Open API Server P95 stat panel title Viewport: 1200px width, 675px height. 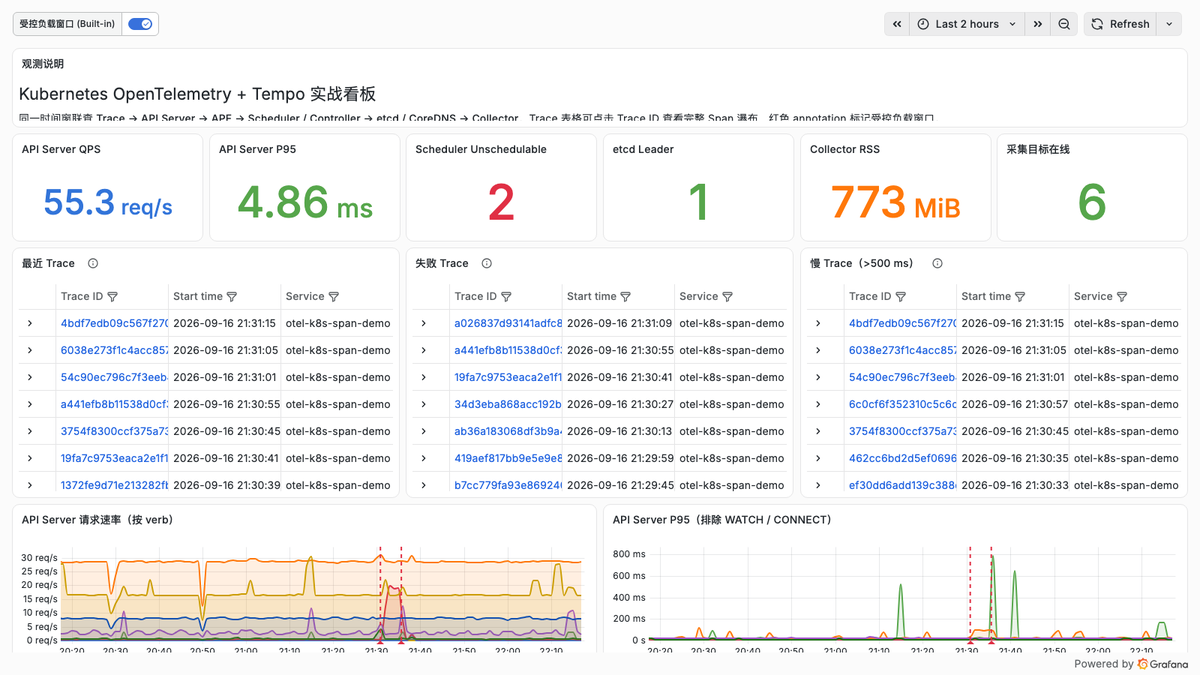pos(259,150)
